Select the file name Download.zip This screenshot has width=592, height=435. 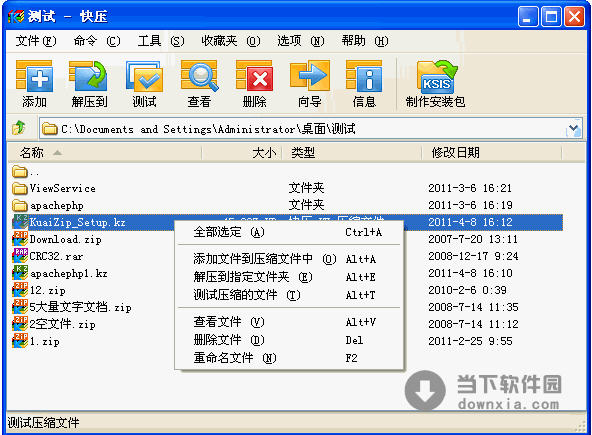[x=65, y=239]
